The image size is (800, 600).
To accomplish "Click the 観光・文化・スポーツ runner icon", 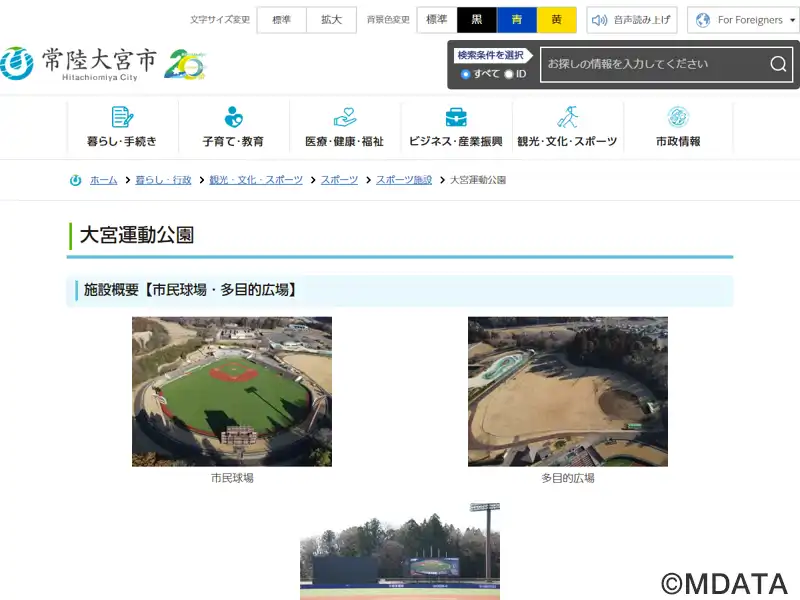I will point(567,117).
